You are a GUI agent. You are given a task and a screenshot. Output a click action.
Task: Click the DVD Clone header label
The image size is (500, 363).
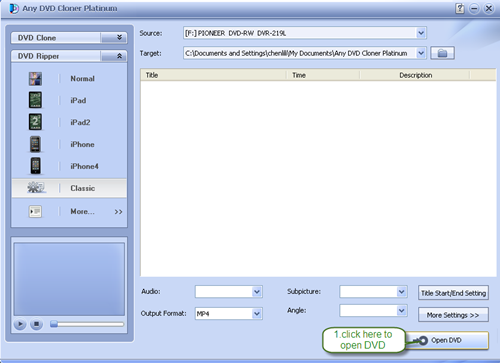coord(37,38)
